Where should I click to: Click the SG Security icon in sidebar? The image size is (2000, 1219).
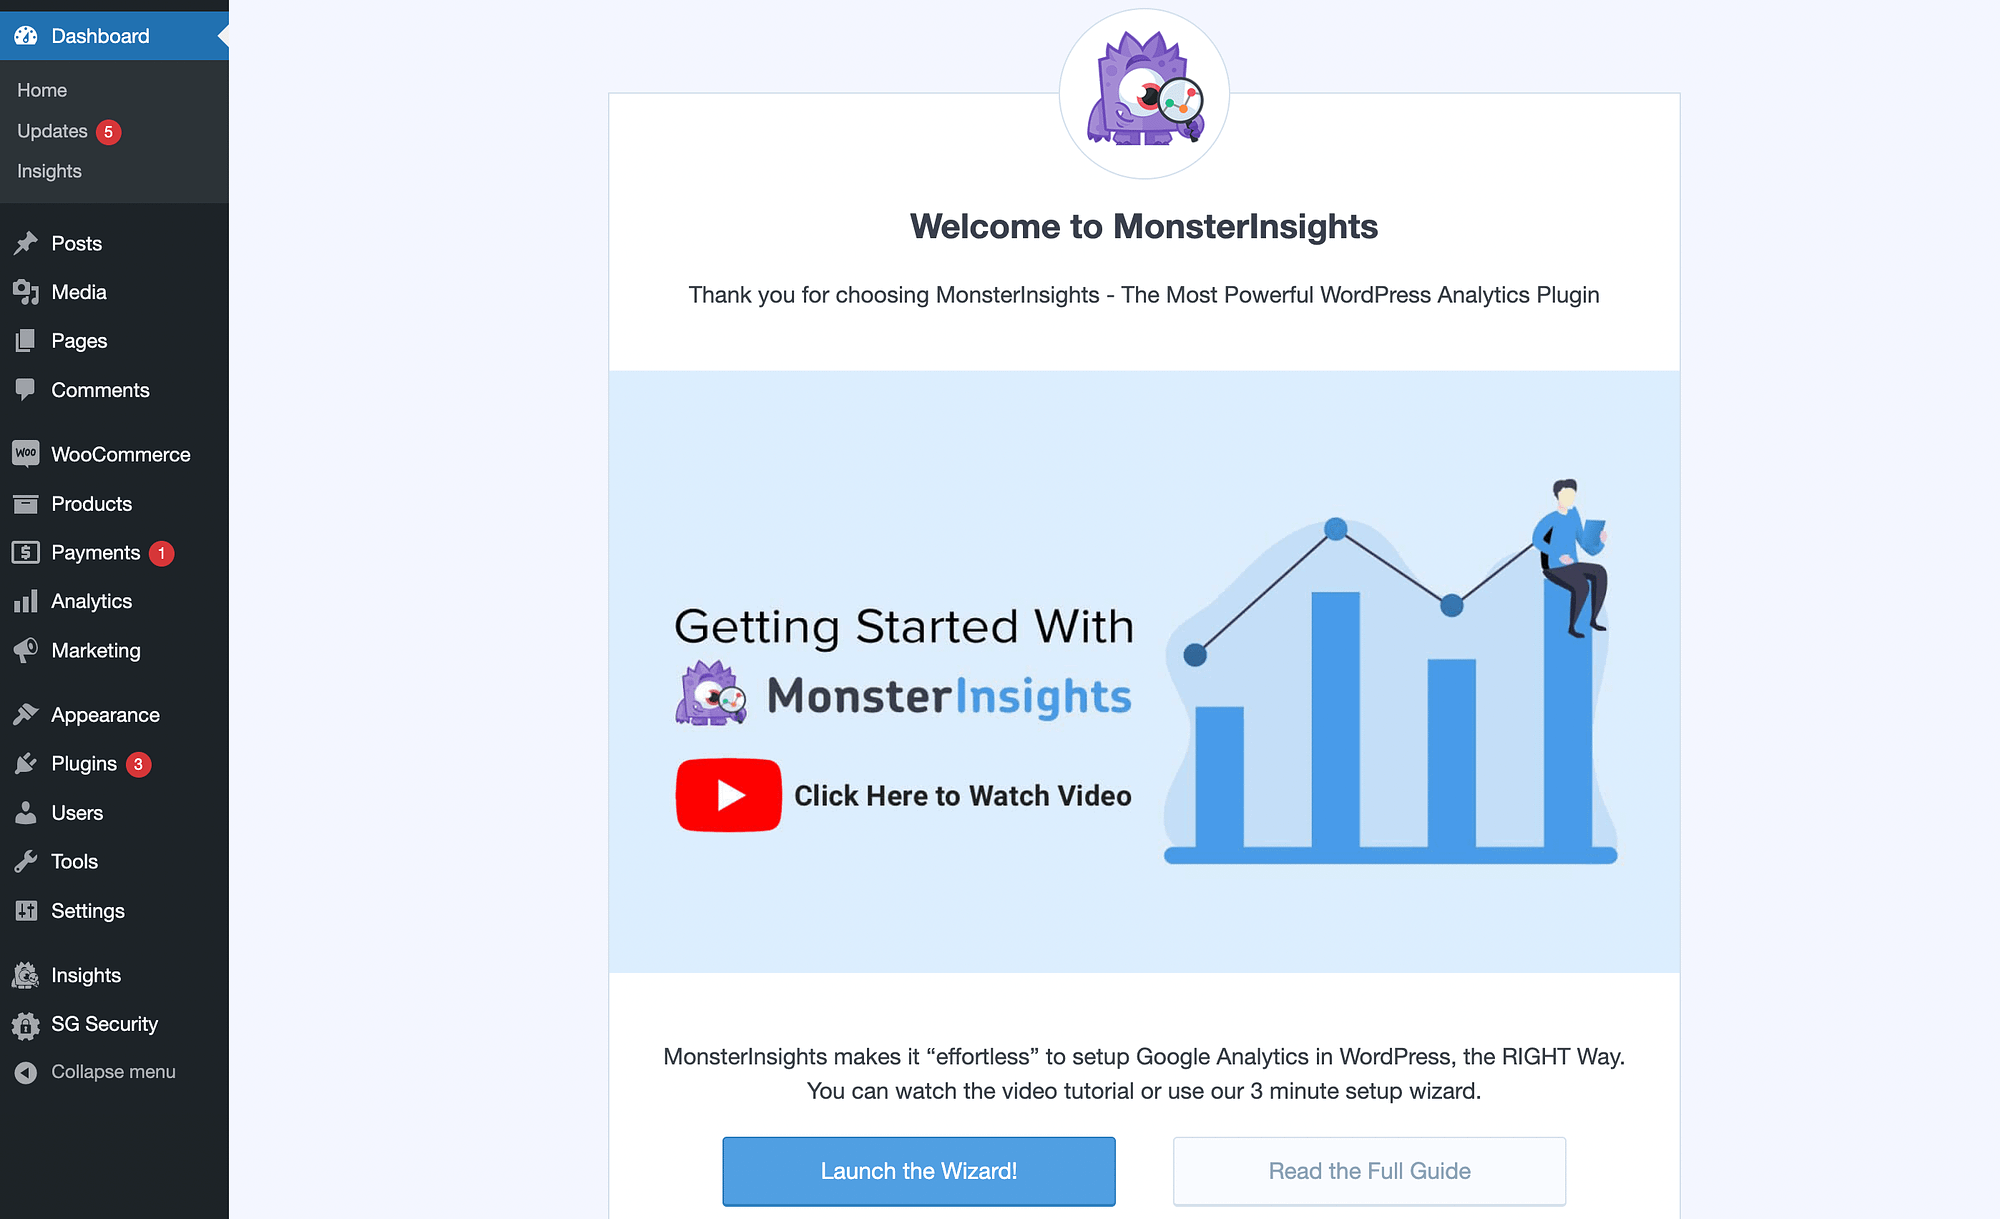click(24, 1025)
